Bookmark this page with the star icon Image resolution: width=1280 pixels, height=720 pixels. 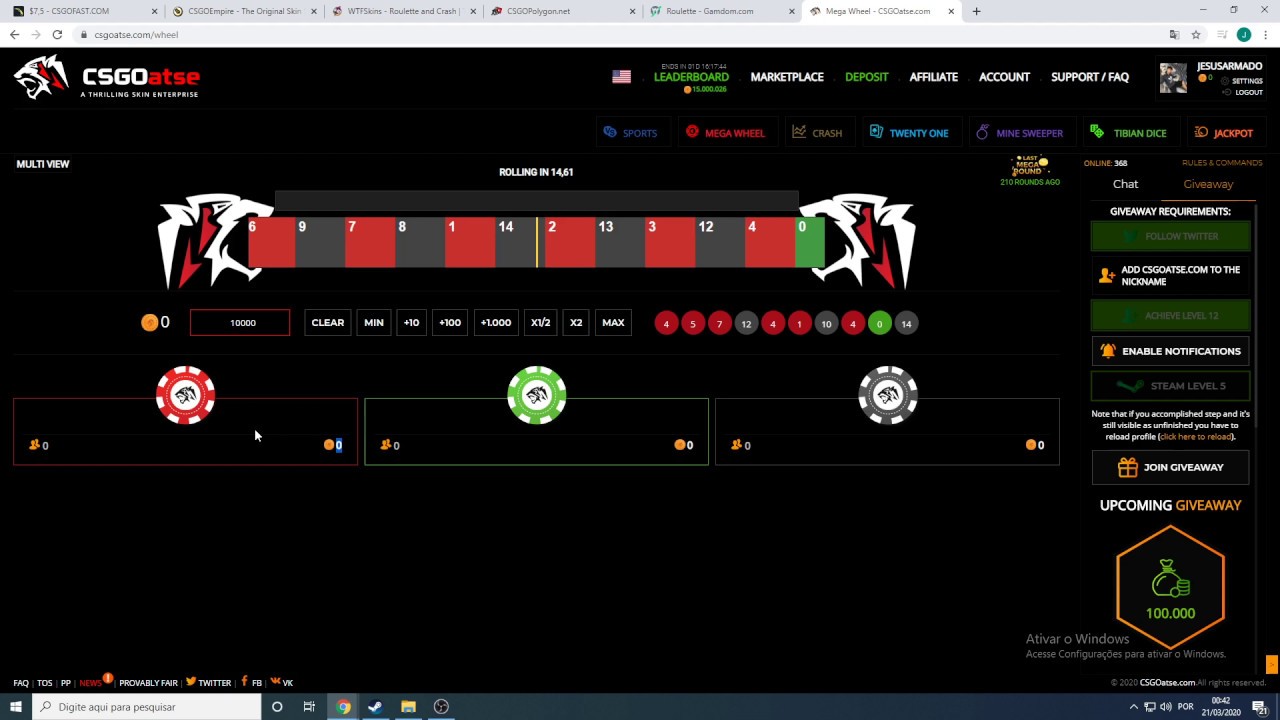tap(1195, 34)
